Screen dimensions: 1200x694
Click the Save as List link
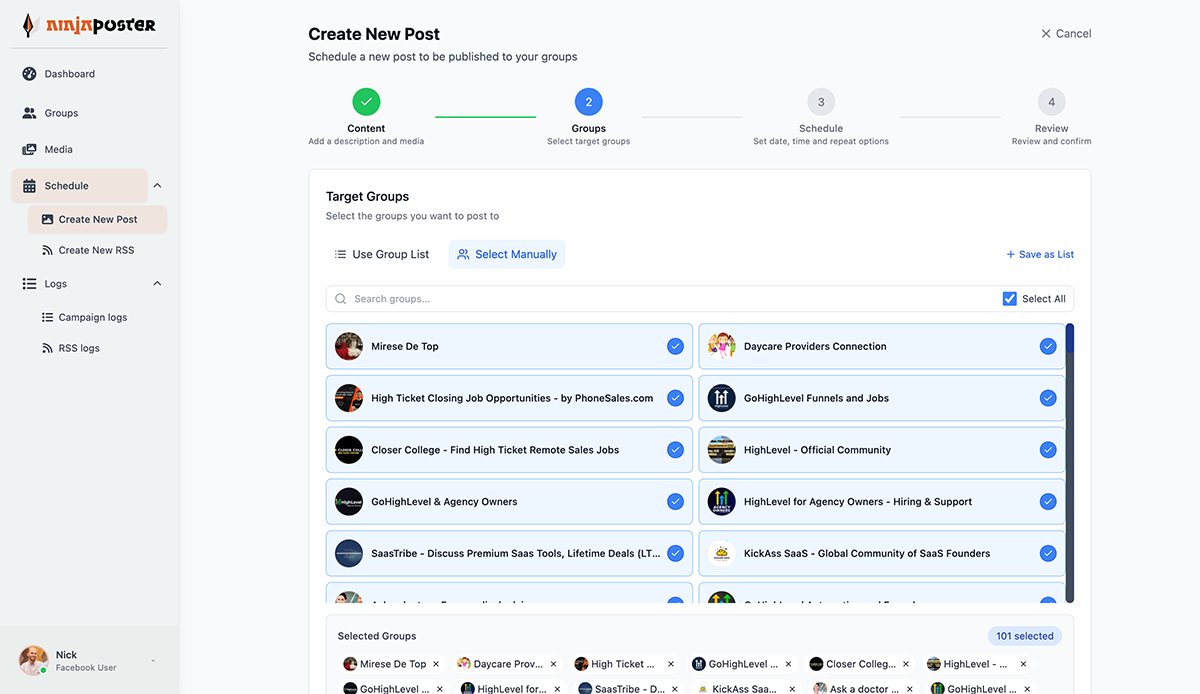[1040, 254]
